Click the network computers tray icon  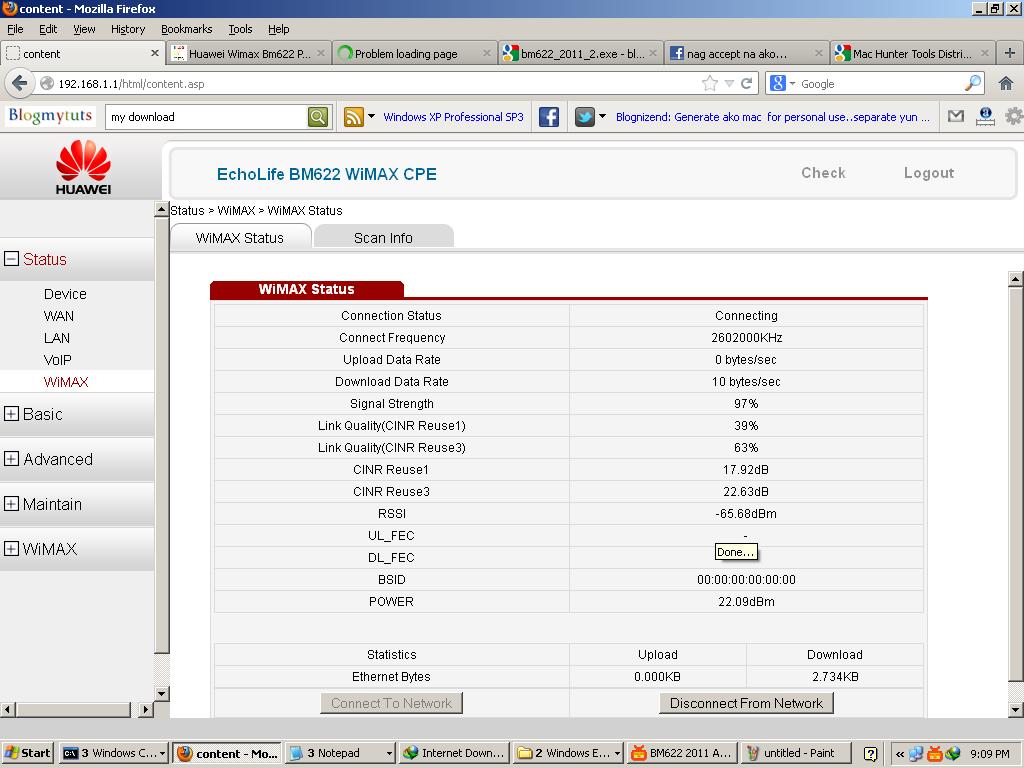[916, 754]
